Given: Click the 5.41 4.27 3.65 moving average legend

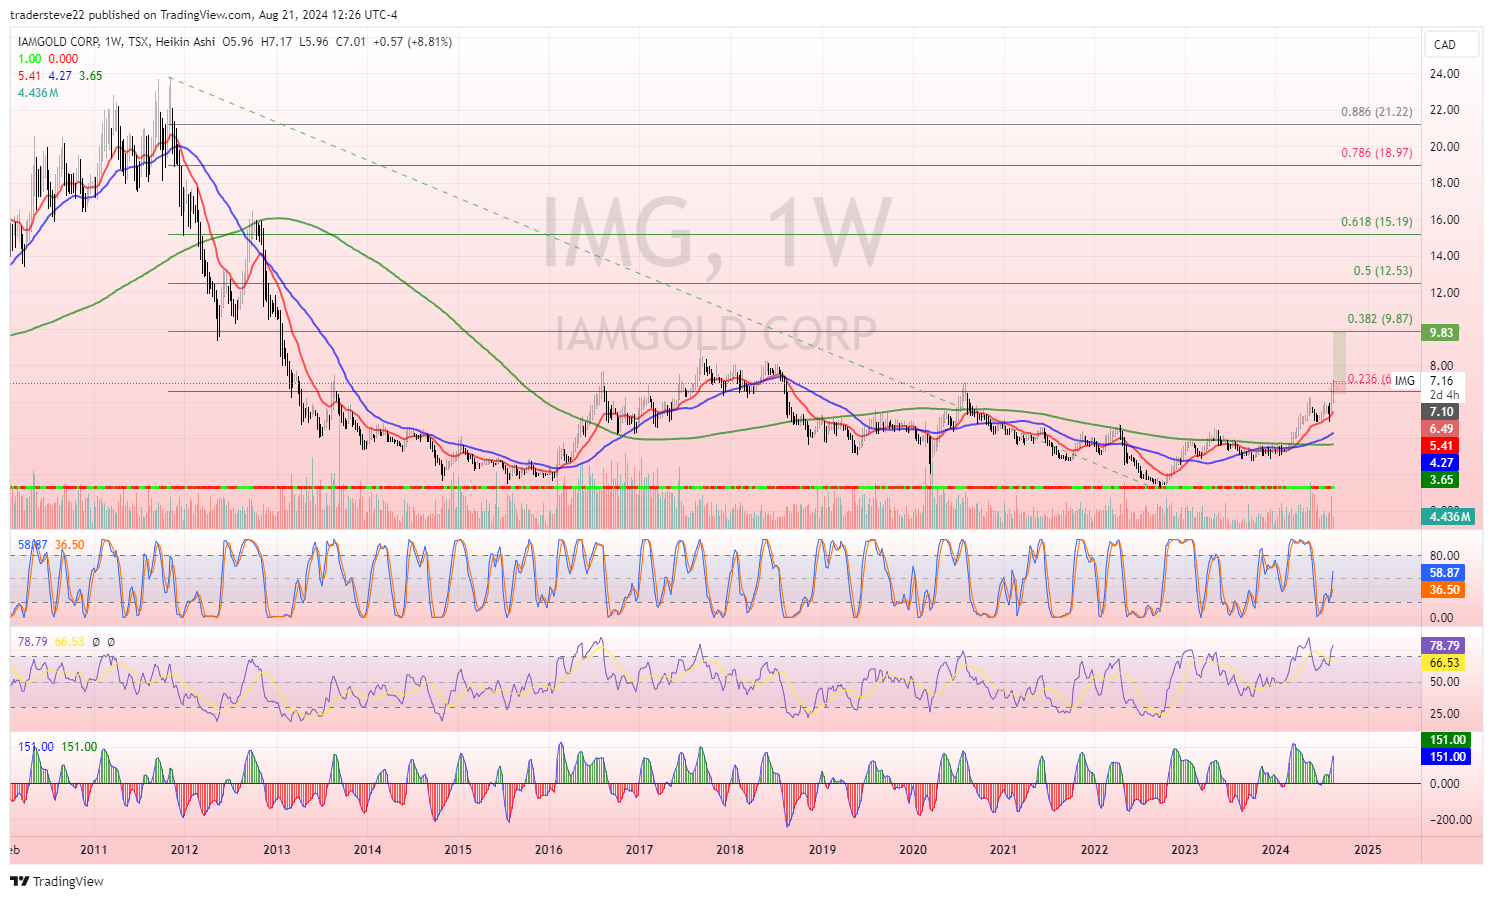Looking at the screenshot, I should pos(60,76).
